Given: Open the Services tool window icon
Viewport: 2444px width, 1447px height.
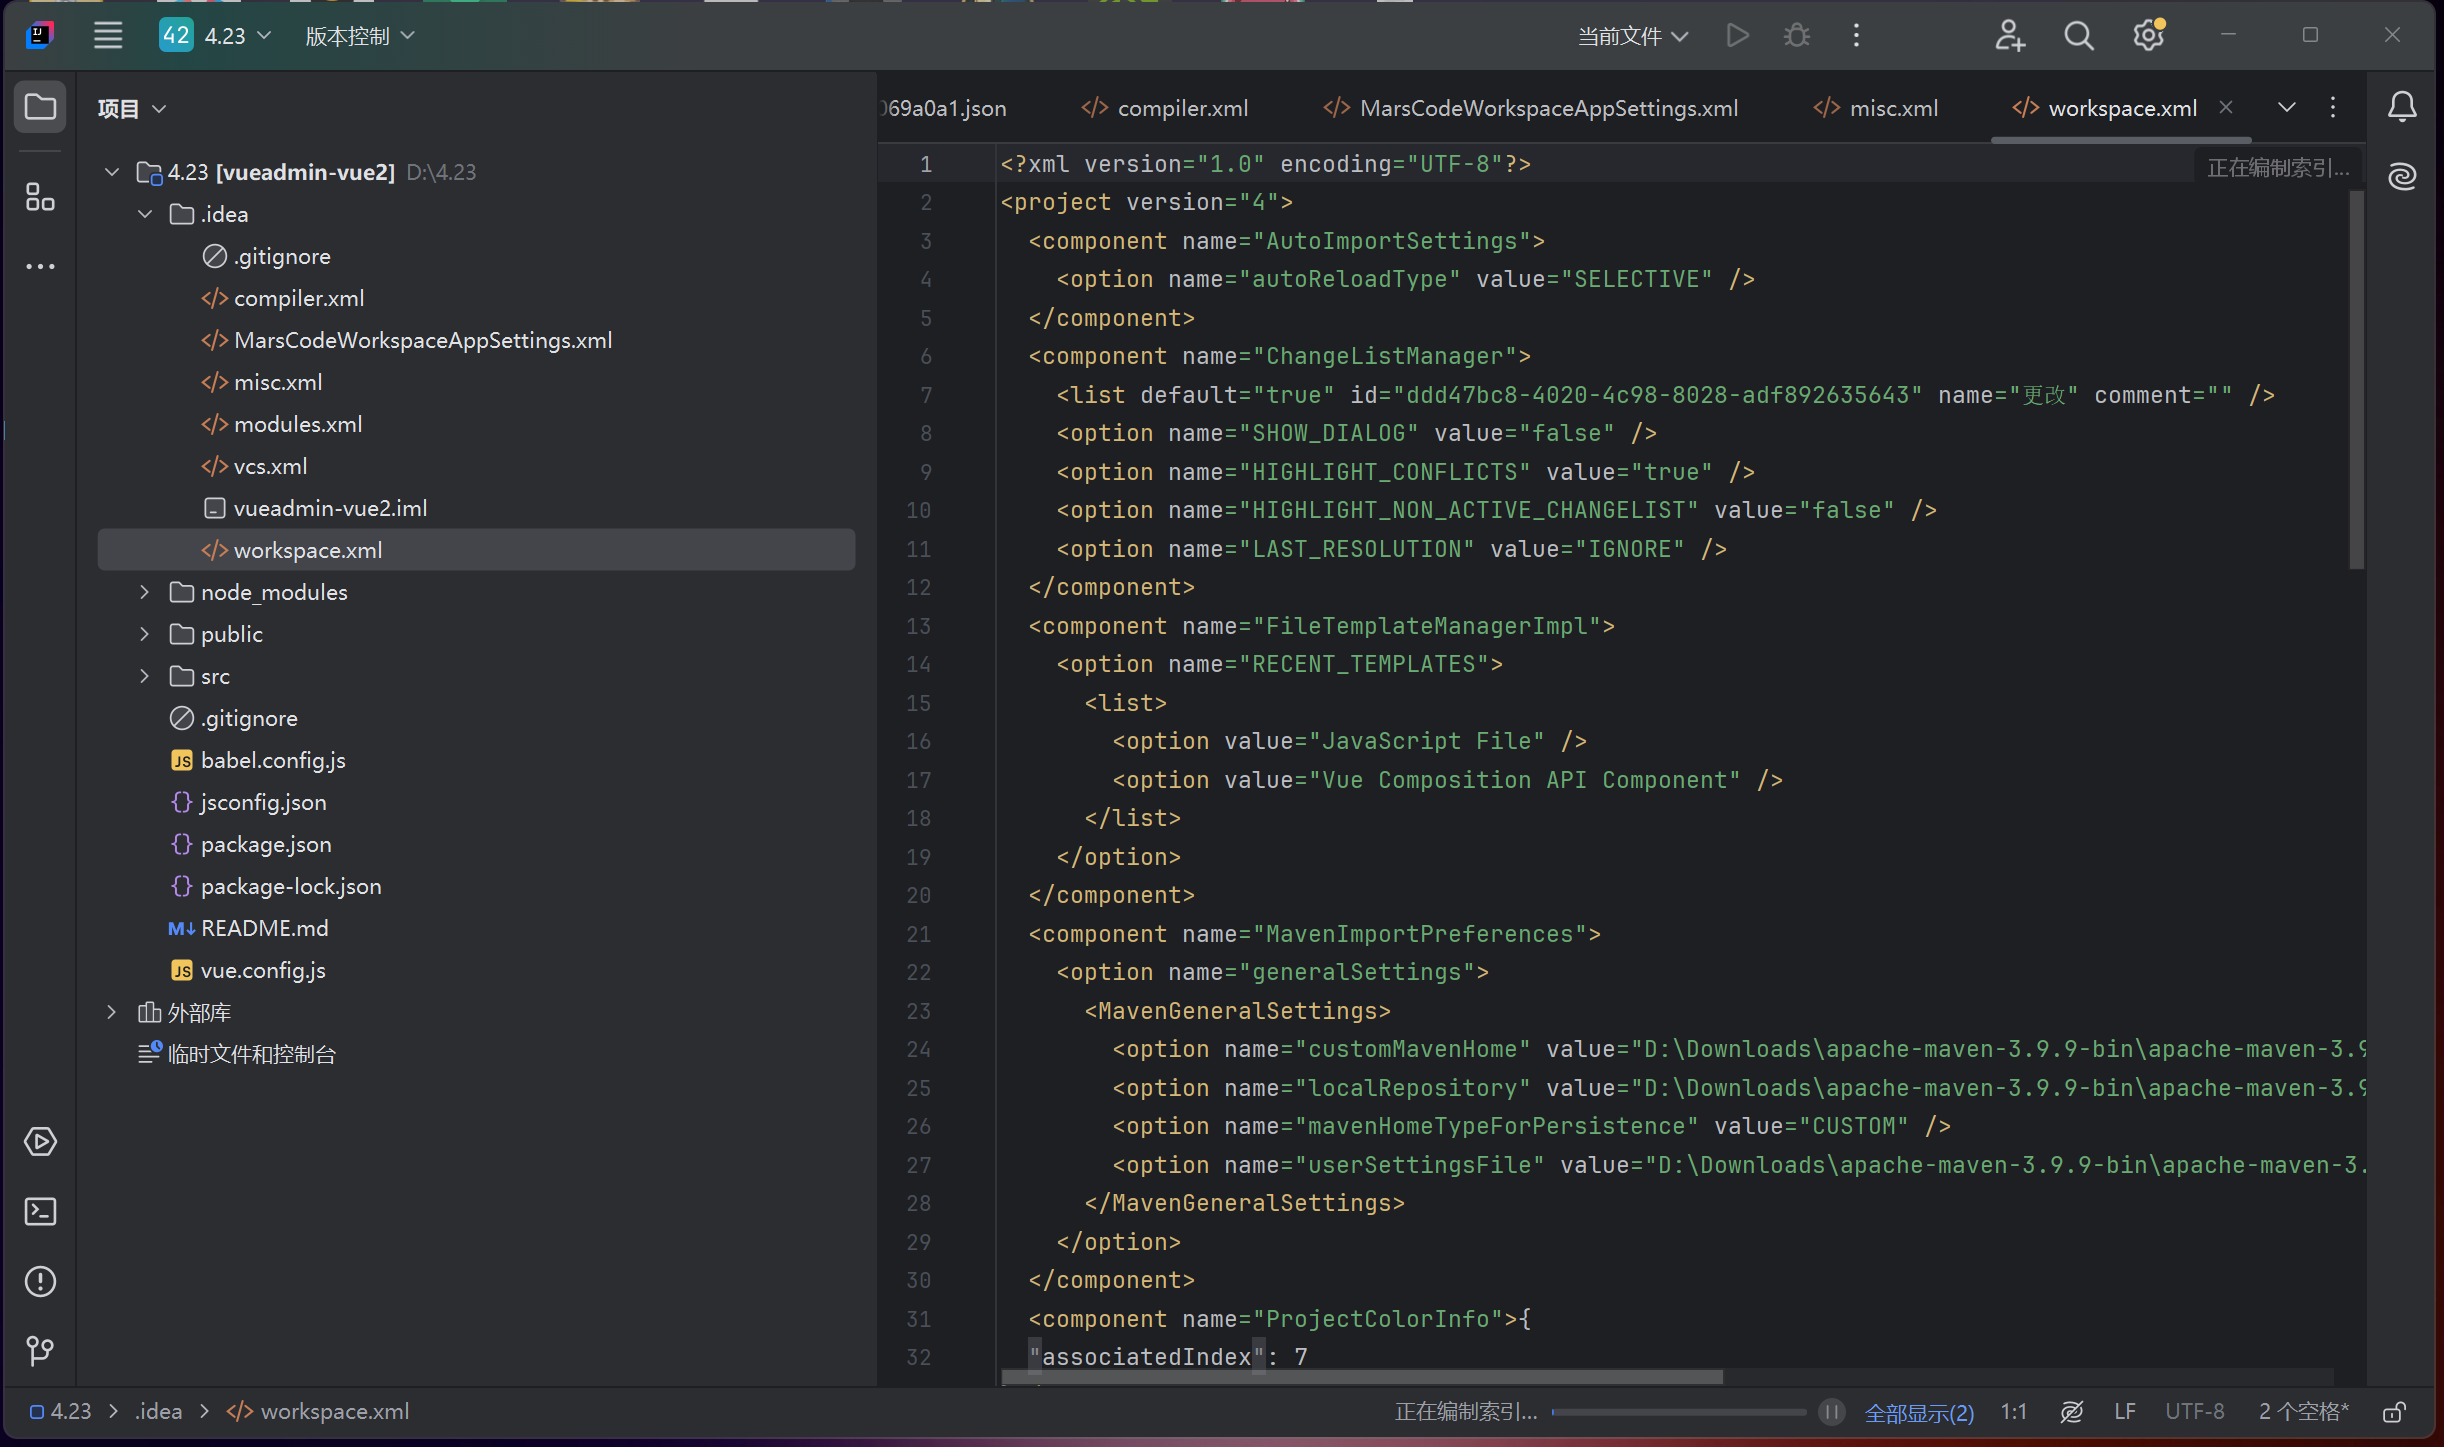Looking at the screenshot, I should [40, 1142].
